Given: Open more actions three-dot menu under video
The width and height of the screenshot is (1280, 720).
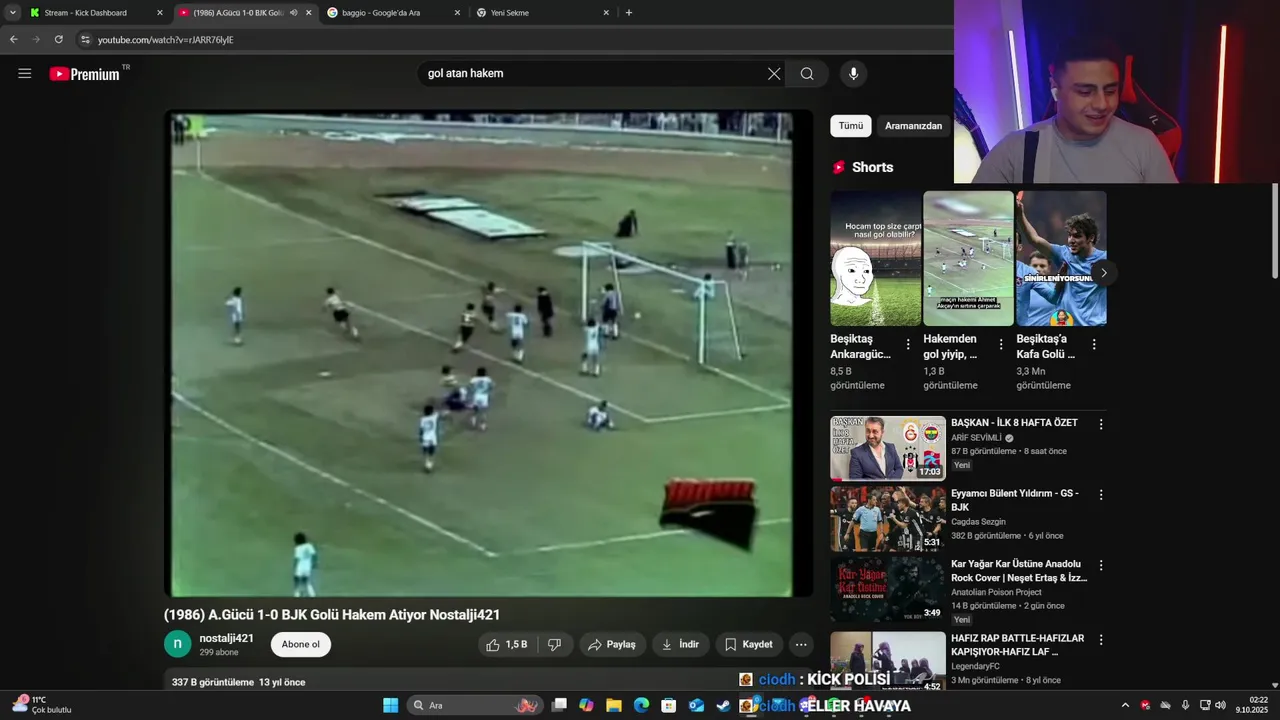Looking at the screenshot, I should tap(800, 645).
